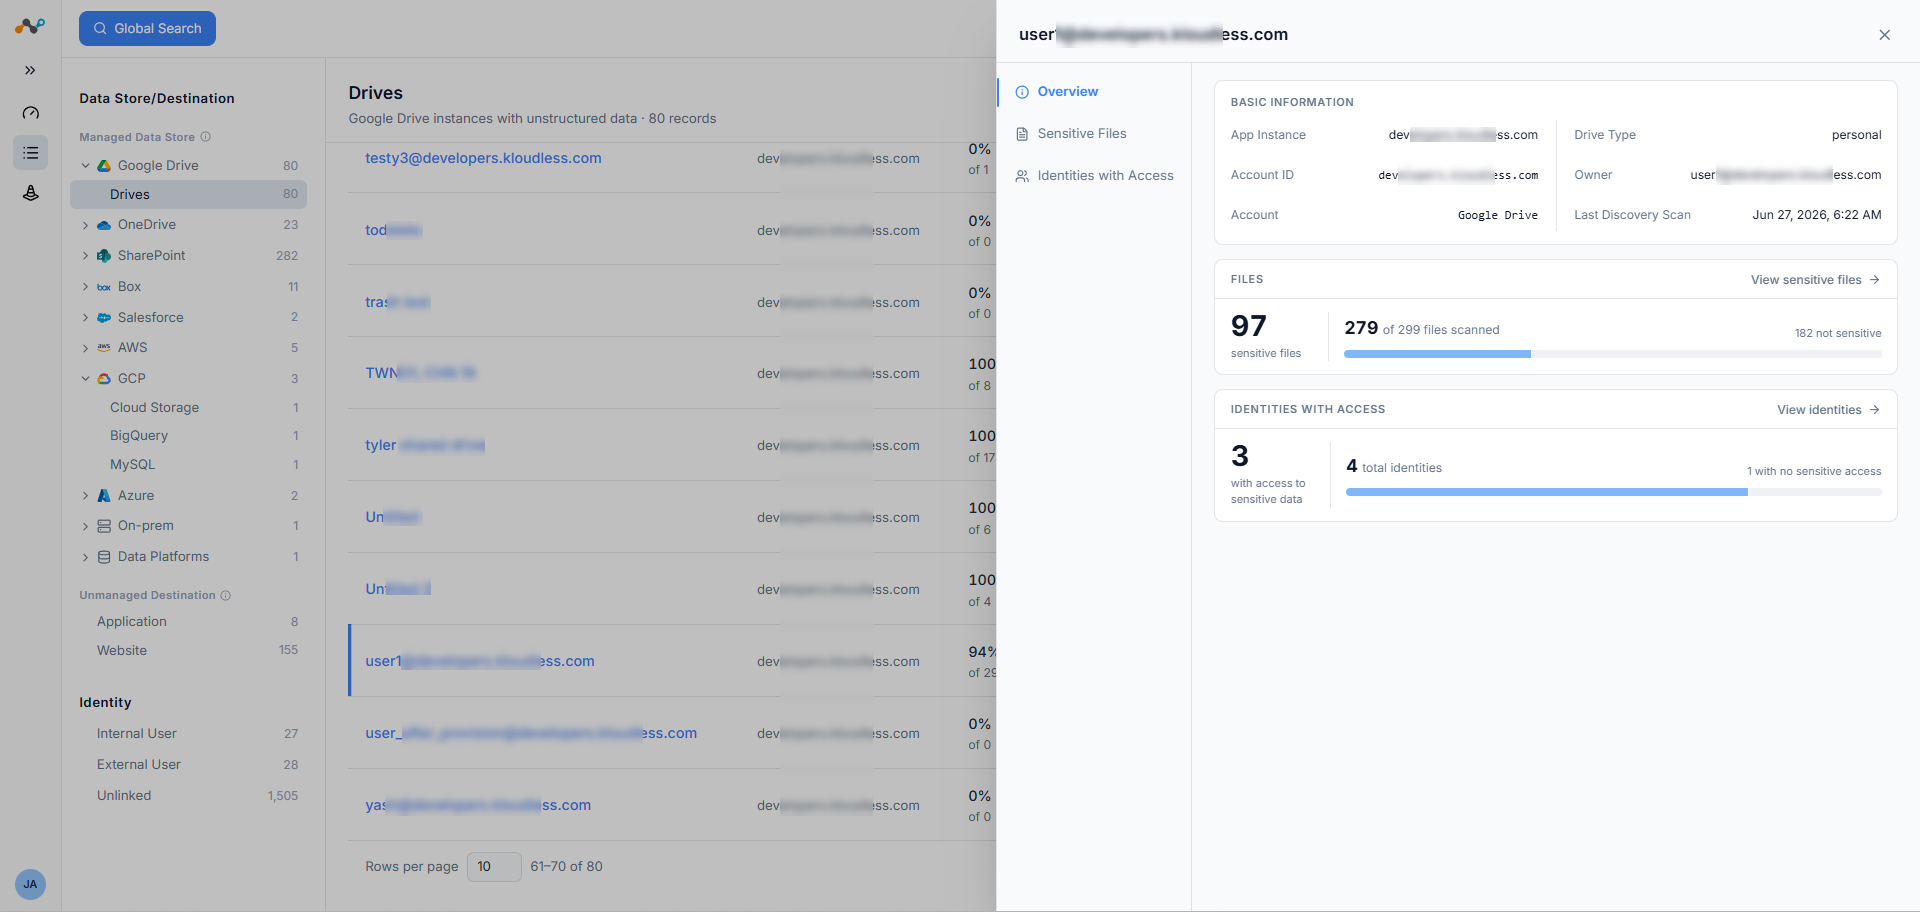Click the files scanned progress bar

tap(1612, 354)
